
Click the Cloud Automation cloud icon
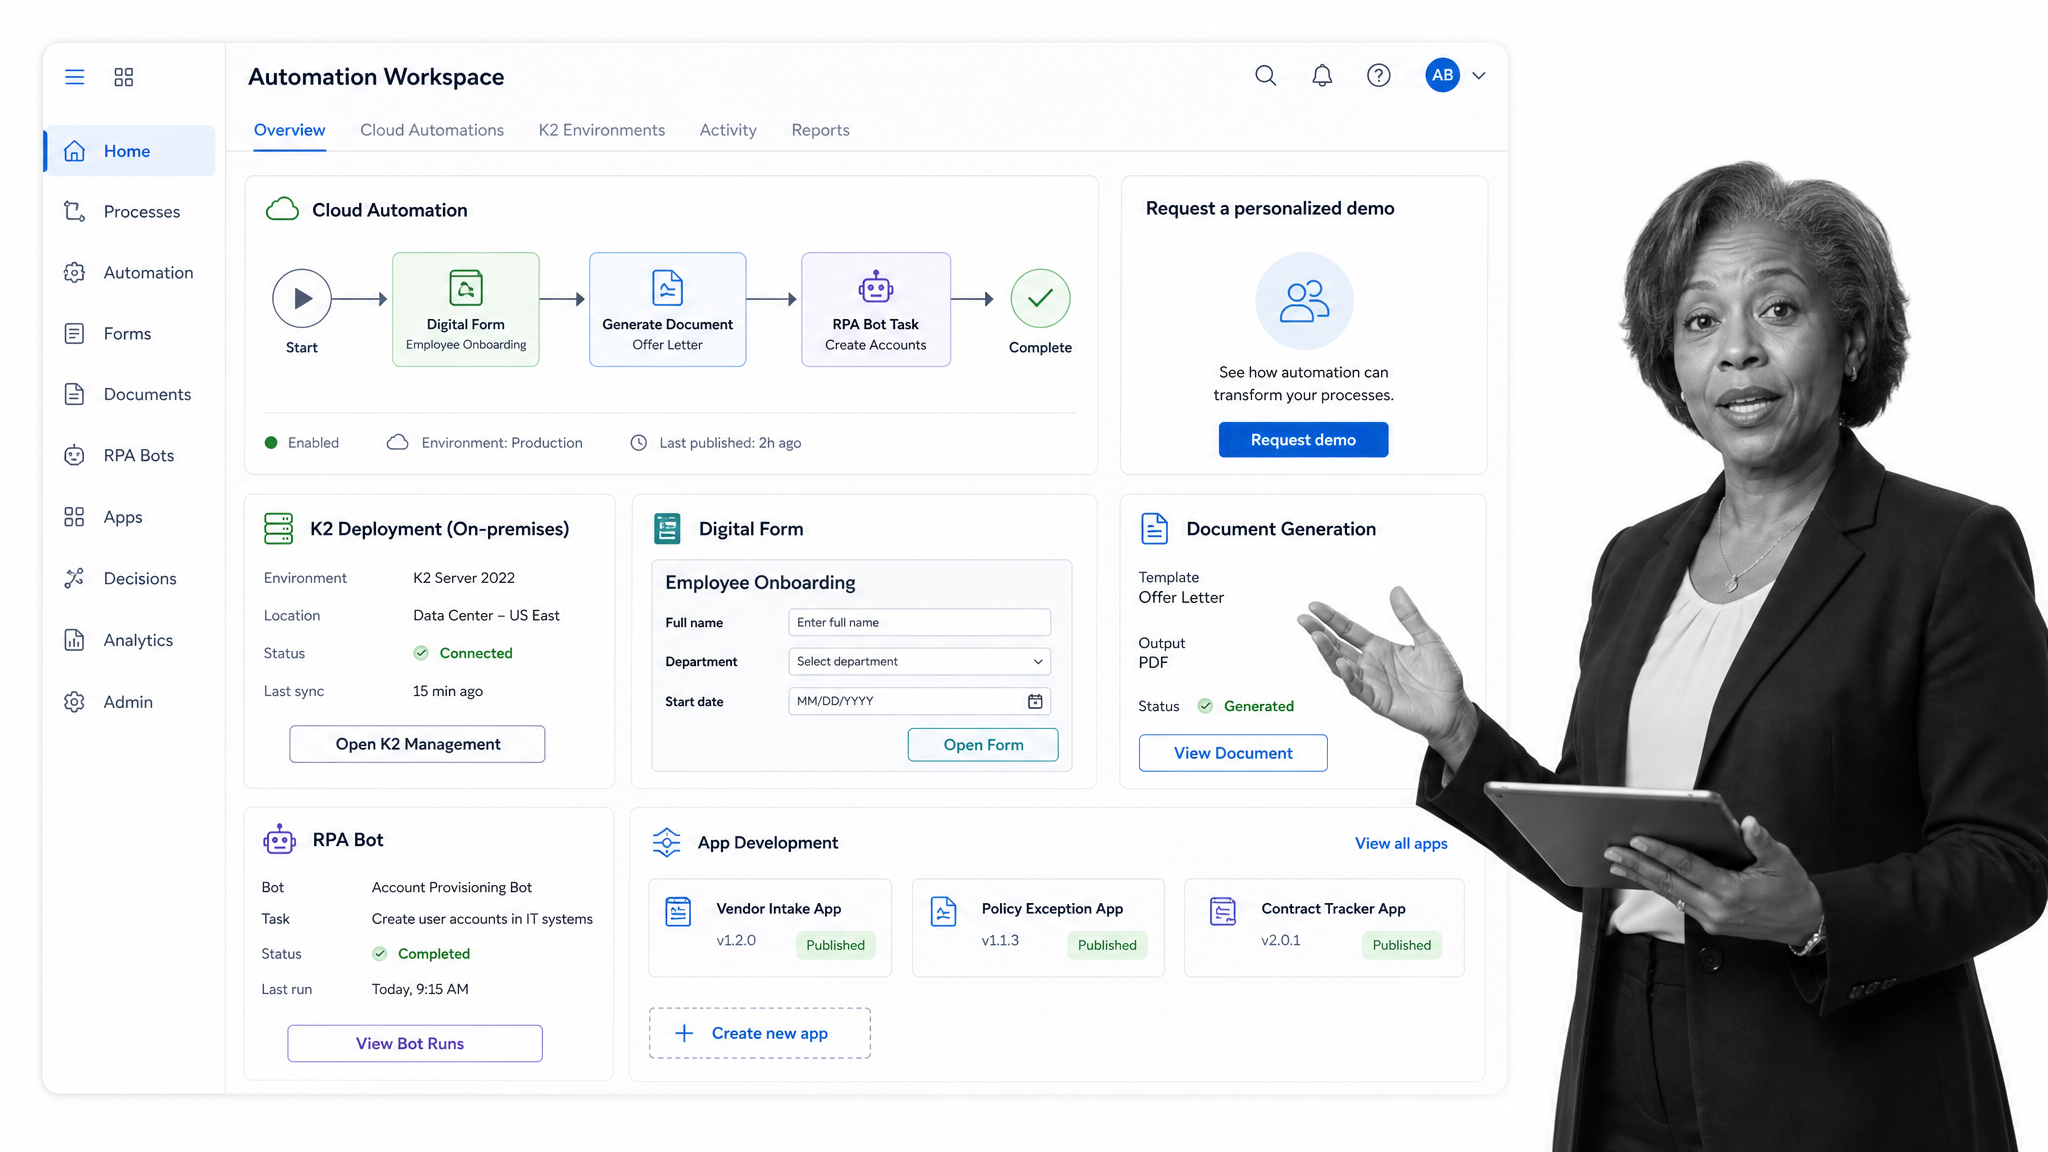[x=282, y=209]
